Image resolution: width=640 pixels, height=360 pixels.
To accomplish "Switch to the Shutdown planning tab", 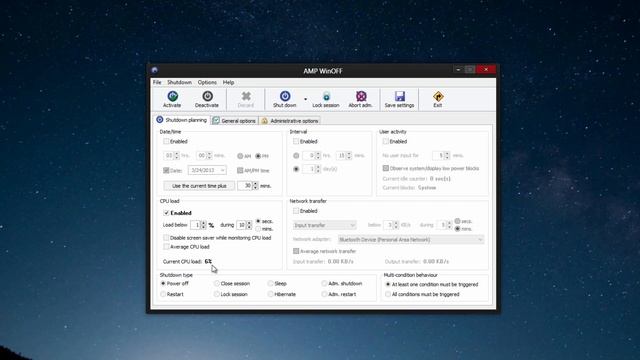I will (182, 120).
